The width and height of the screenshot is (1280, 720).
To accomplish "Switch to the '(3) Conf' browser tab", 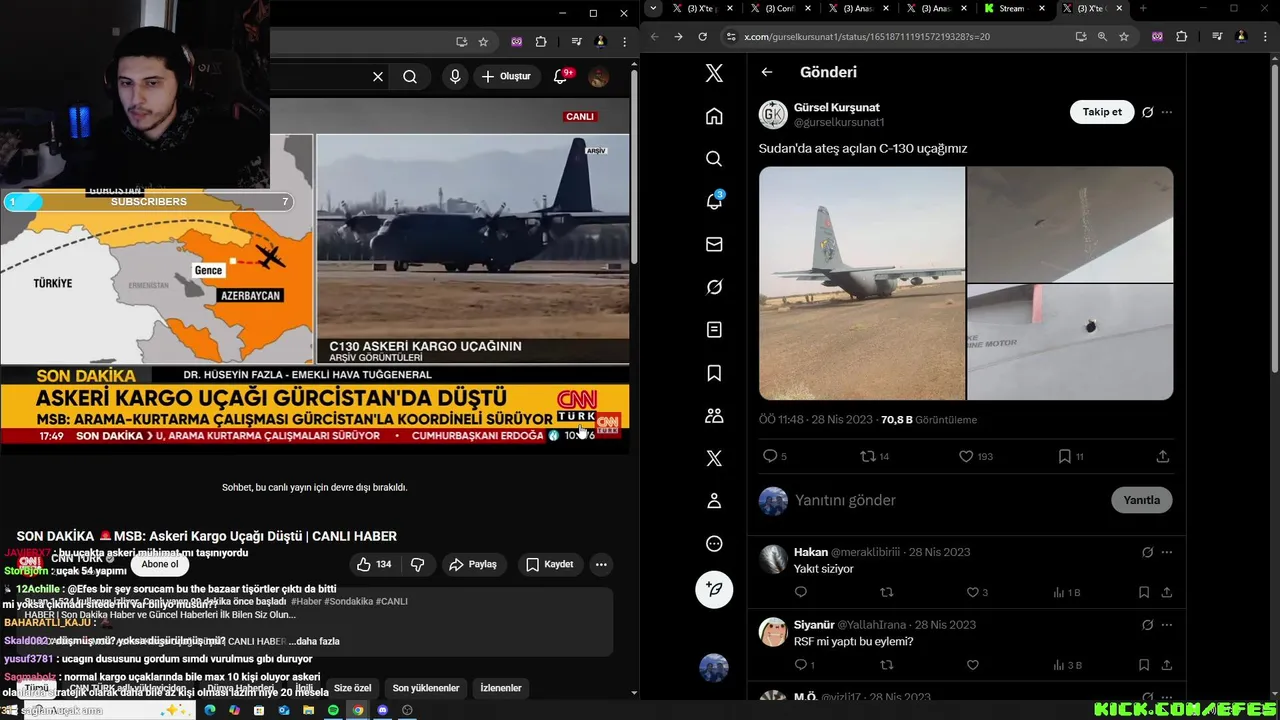I will point(782,9).
